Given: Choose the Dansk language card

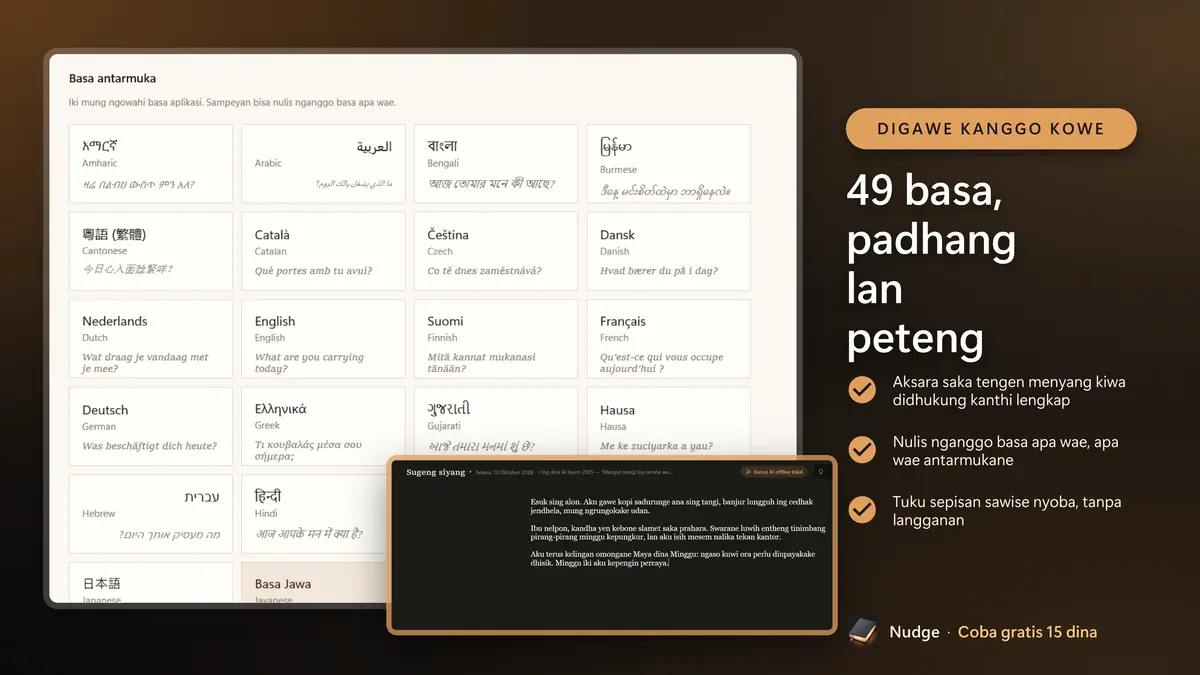Looking at the screenshot, I should click(668, 251).
